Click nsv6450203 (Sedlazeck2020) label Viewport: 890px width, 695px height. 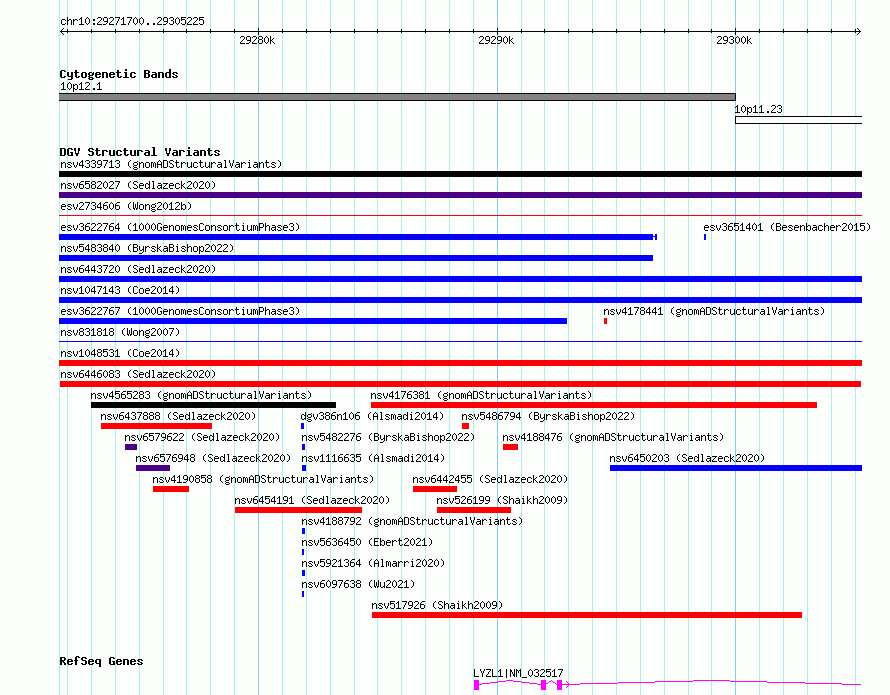point(687,458)
